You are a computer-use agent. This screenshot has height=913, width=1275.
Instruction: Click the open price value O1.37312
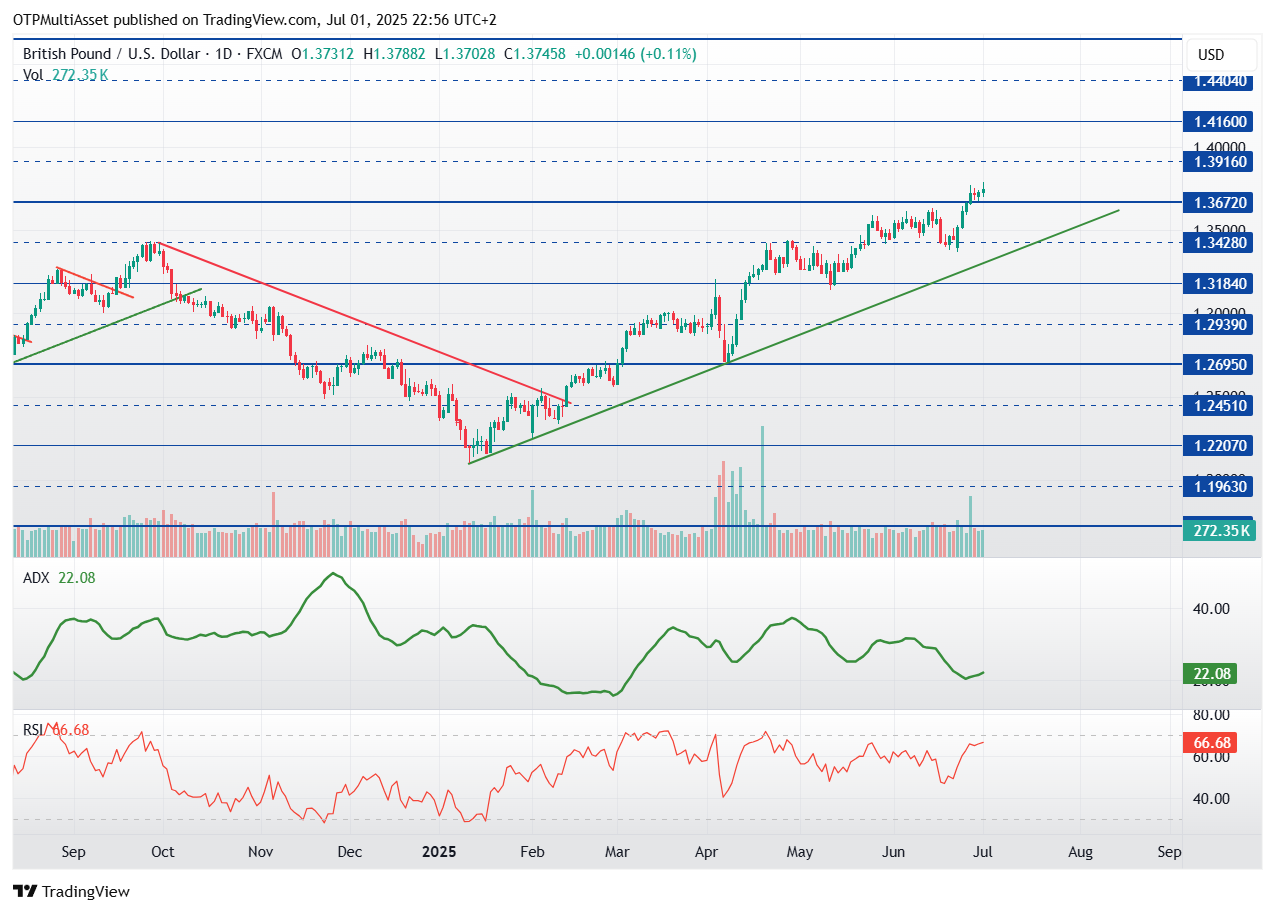(x=323, y=53)
